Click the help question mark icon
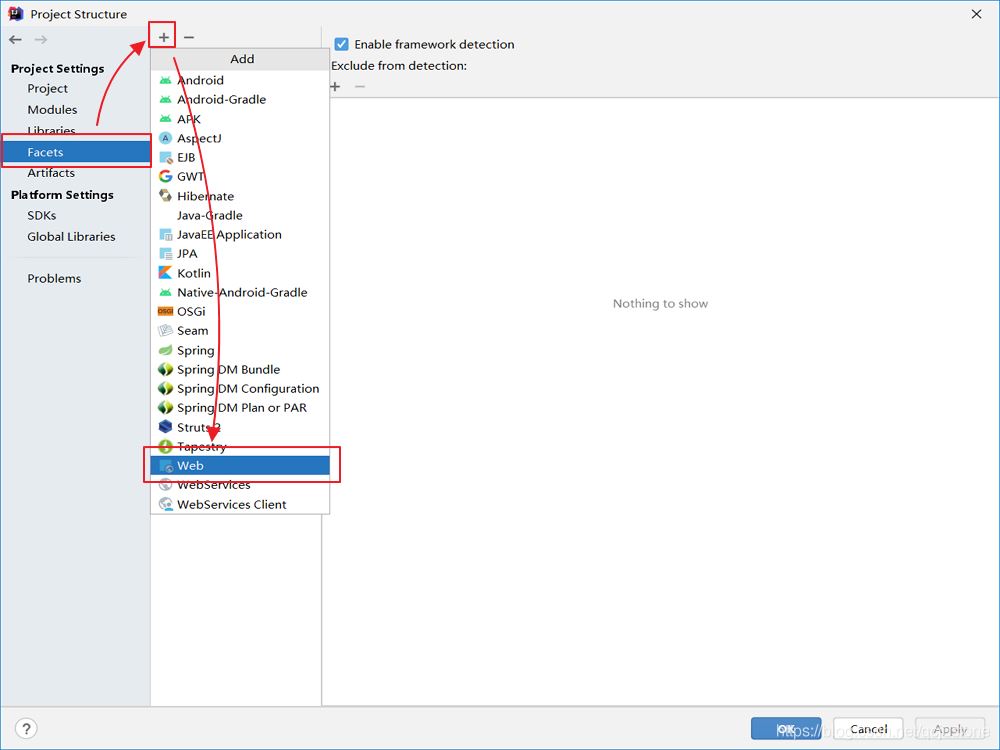The image size is (1000, 750). (x=27, y=728)
